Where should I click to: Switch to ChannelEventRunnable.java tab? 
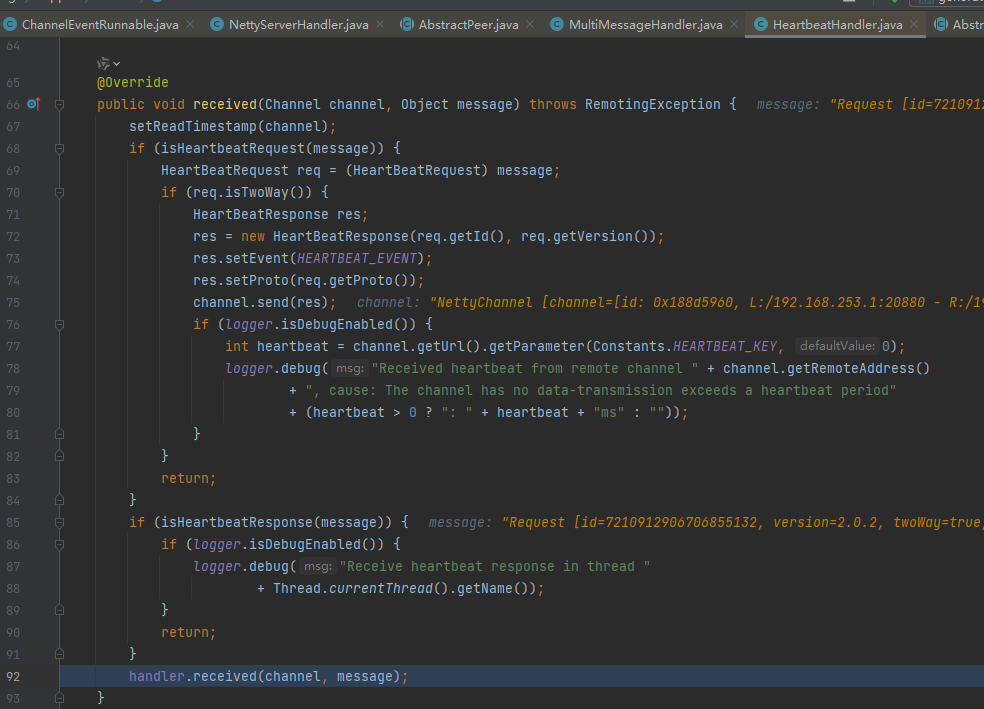coord(100,24)
